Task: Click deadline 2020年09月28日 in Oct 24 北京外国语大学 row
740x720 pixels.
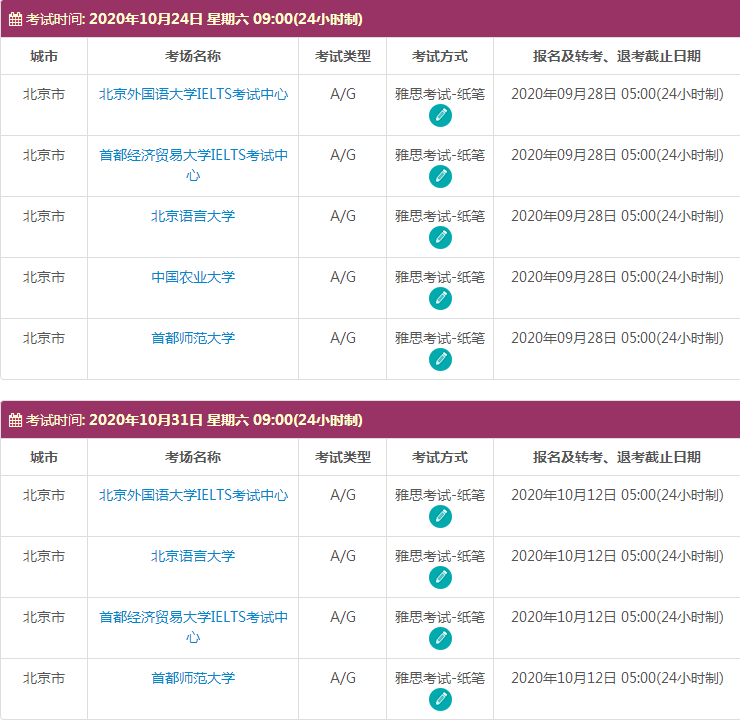Action: (x=617, y=94)
